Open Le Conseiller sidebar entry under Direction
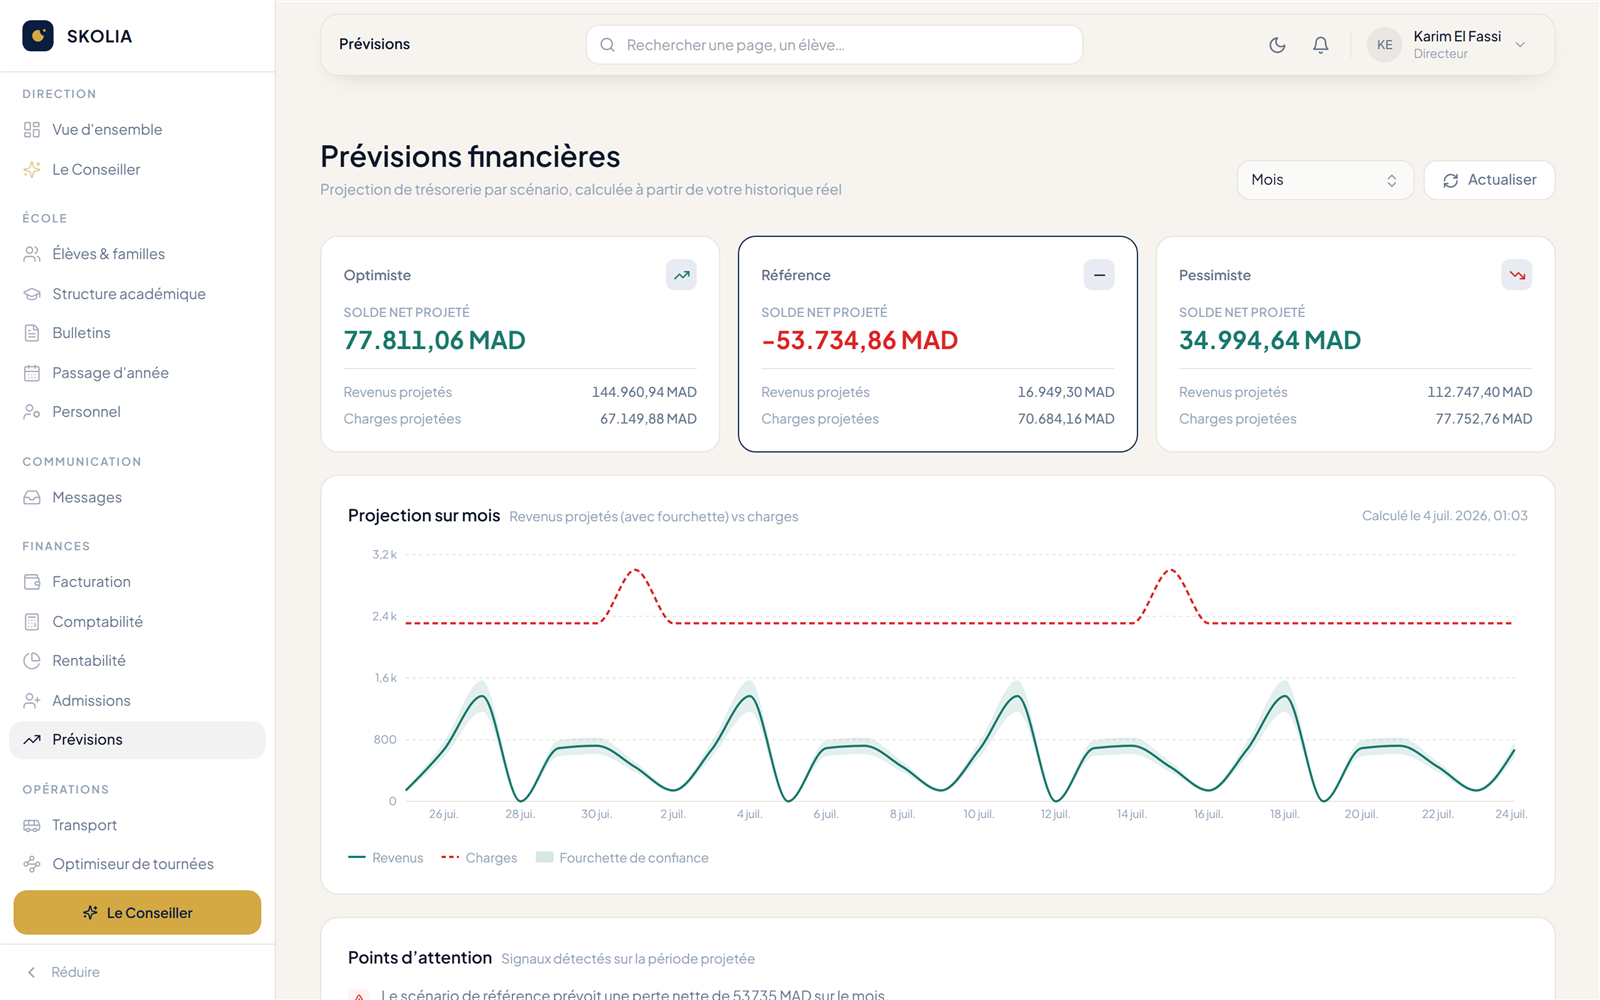 tap(137, 170)
